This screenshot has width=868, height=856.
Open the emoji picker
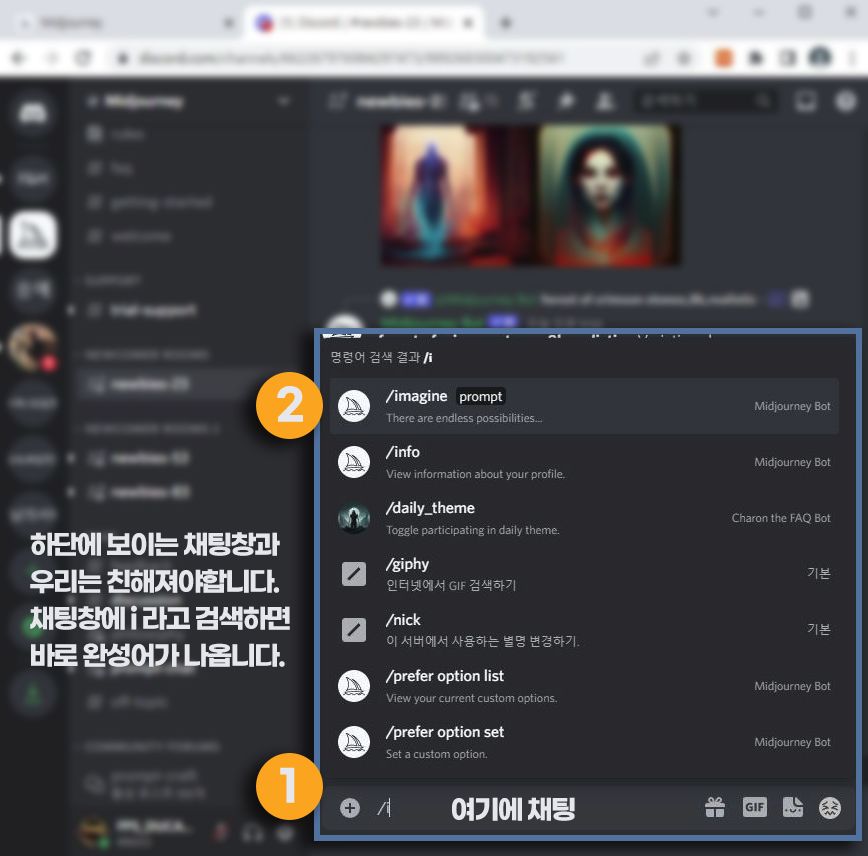(x=829, y=808)
